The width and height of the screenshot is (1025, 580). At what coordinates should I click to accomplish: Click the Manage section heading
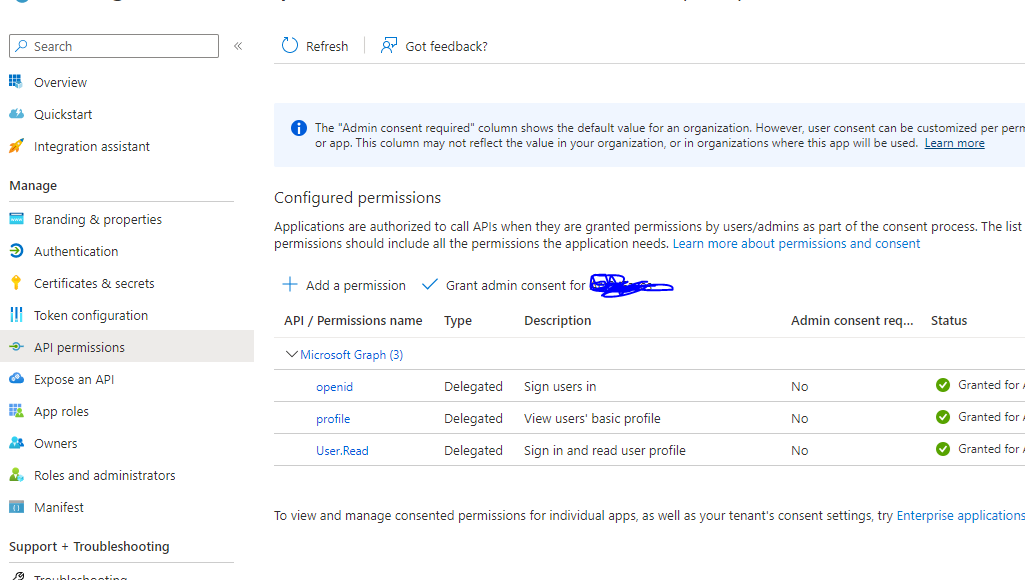33,186
